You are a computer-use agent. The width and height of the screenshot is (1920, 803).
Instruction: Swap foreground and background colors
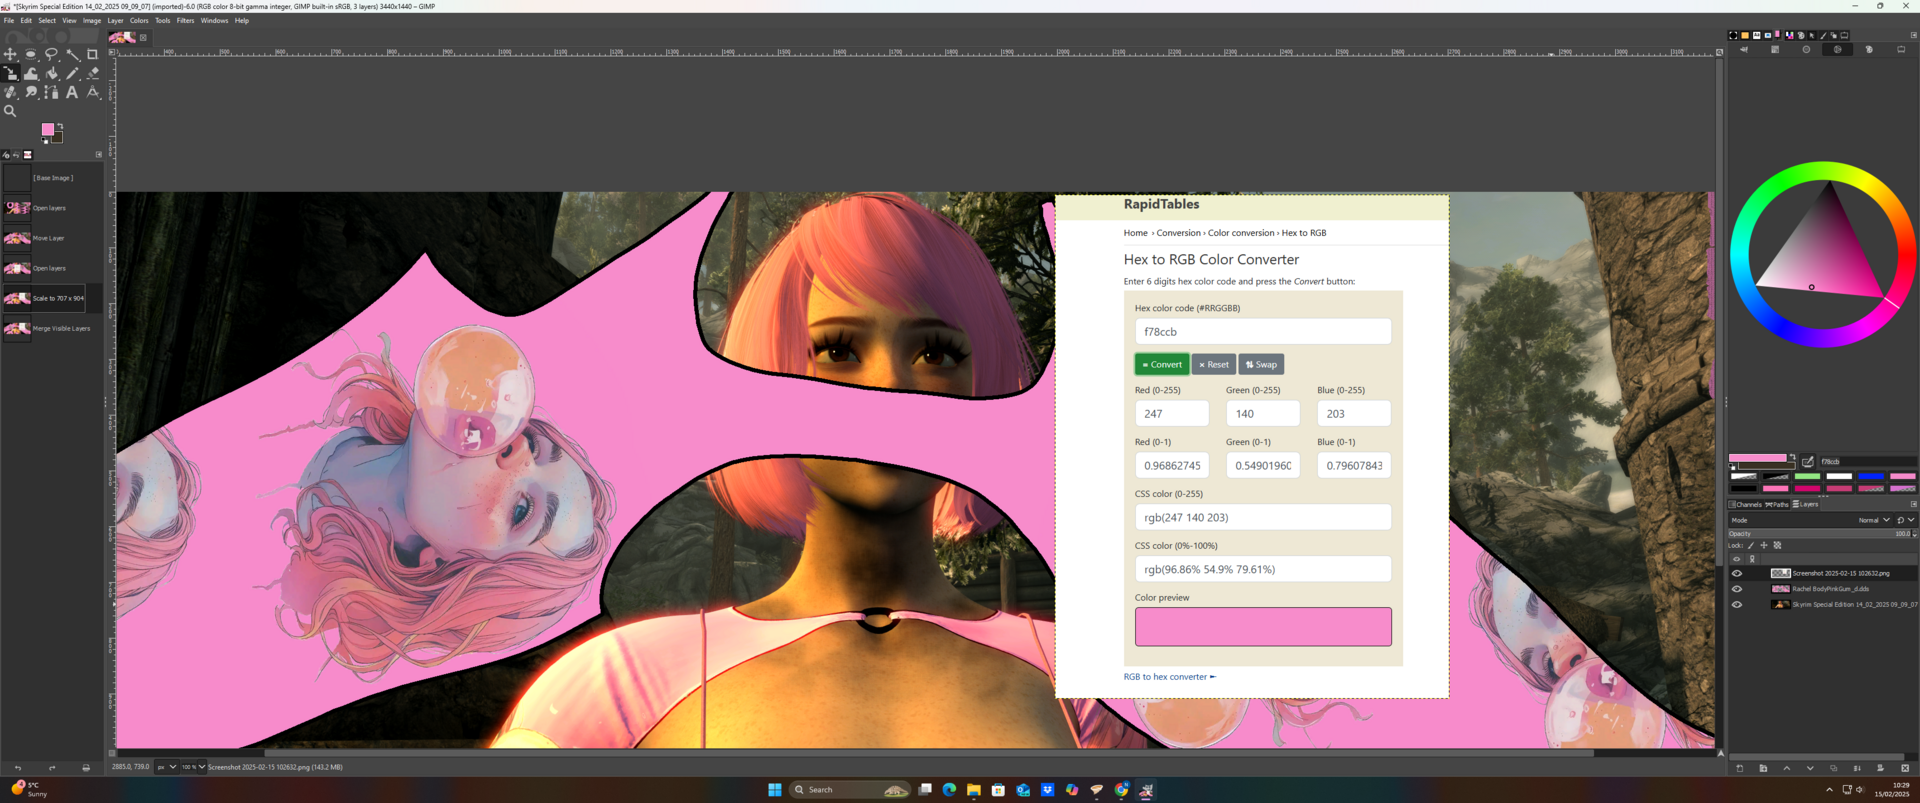click(x=60, y=126)
